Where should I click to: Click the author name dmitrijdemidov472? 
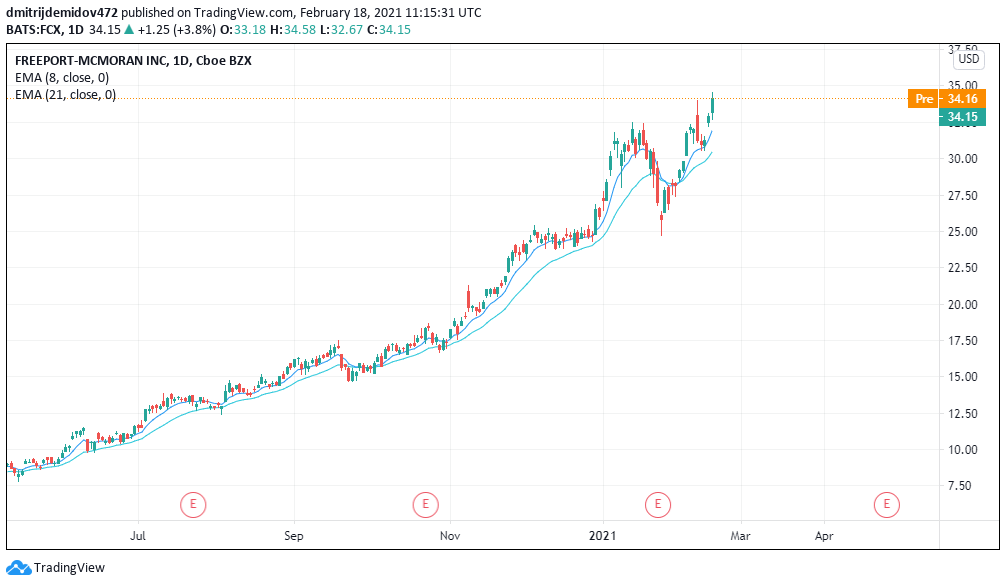tap(62, 12)
